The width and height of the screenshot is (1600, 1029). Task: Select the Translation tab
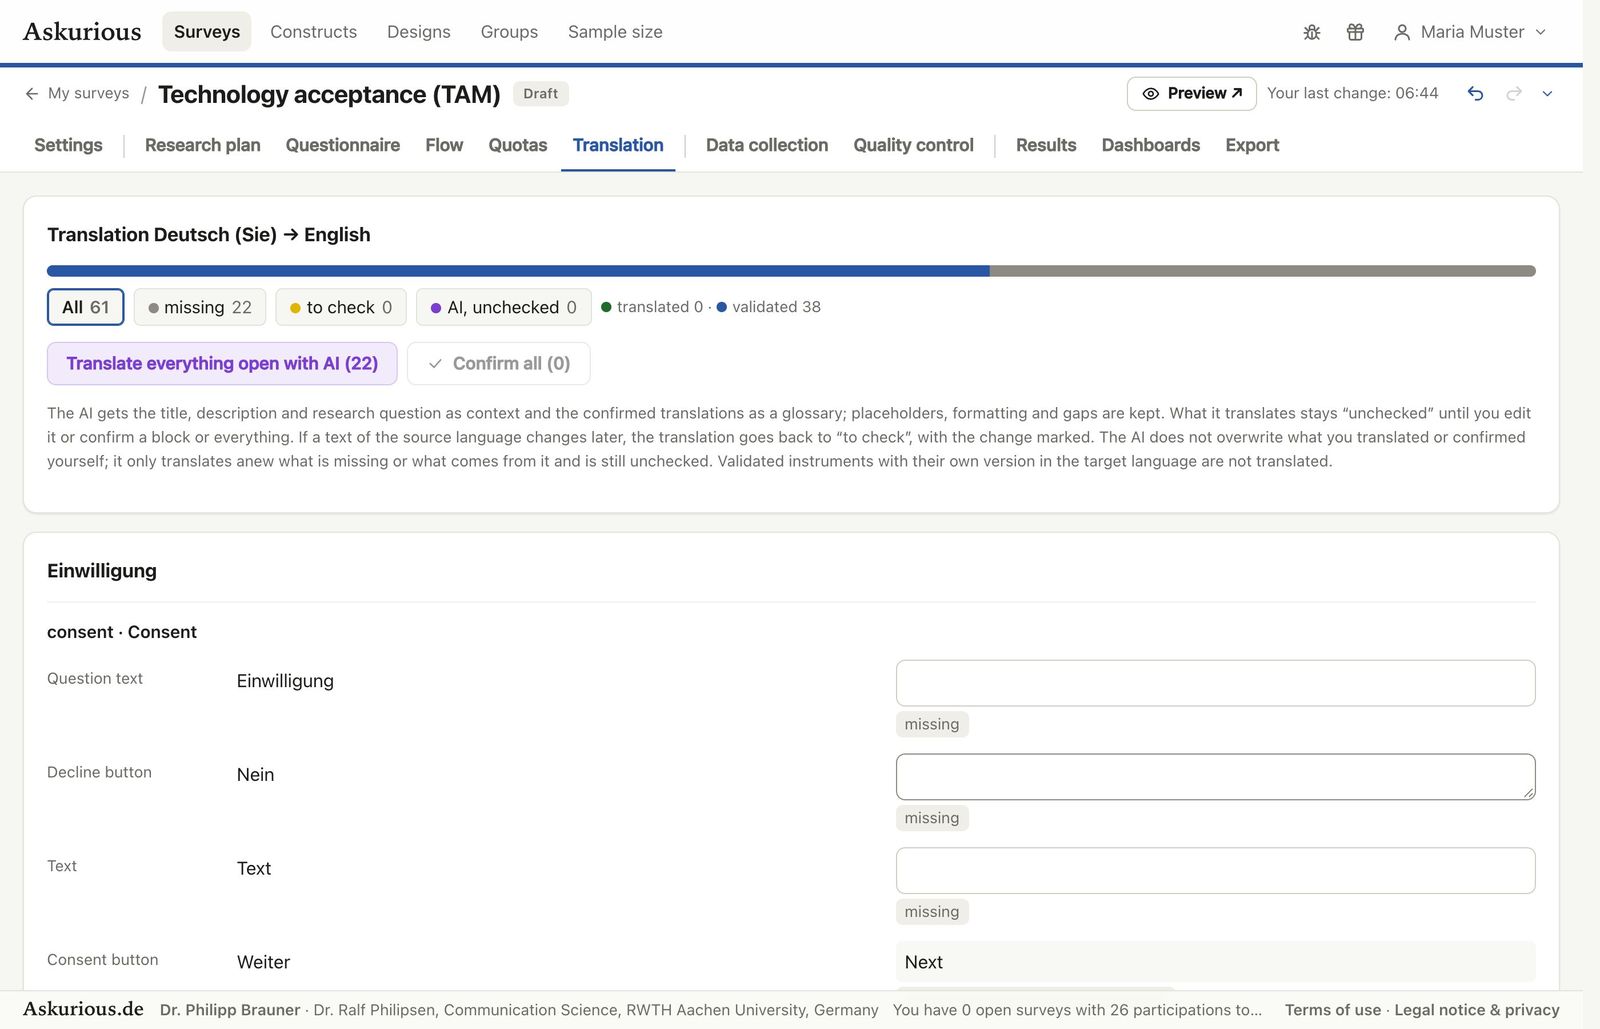pos(618,145)
